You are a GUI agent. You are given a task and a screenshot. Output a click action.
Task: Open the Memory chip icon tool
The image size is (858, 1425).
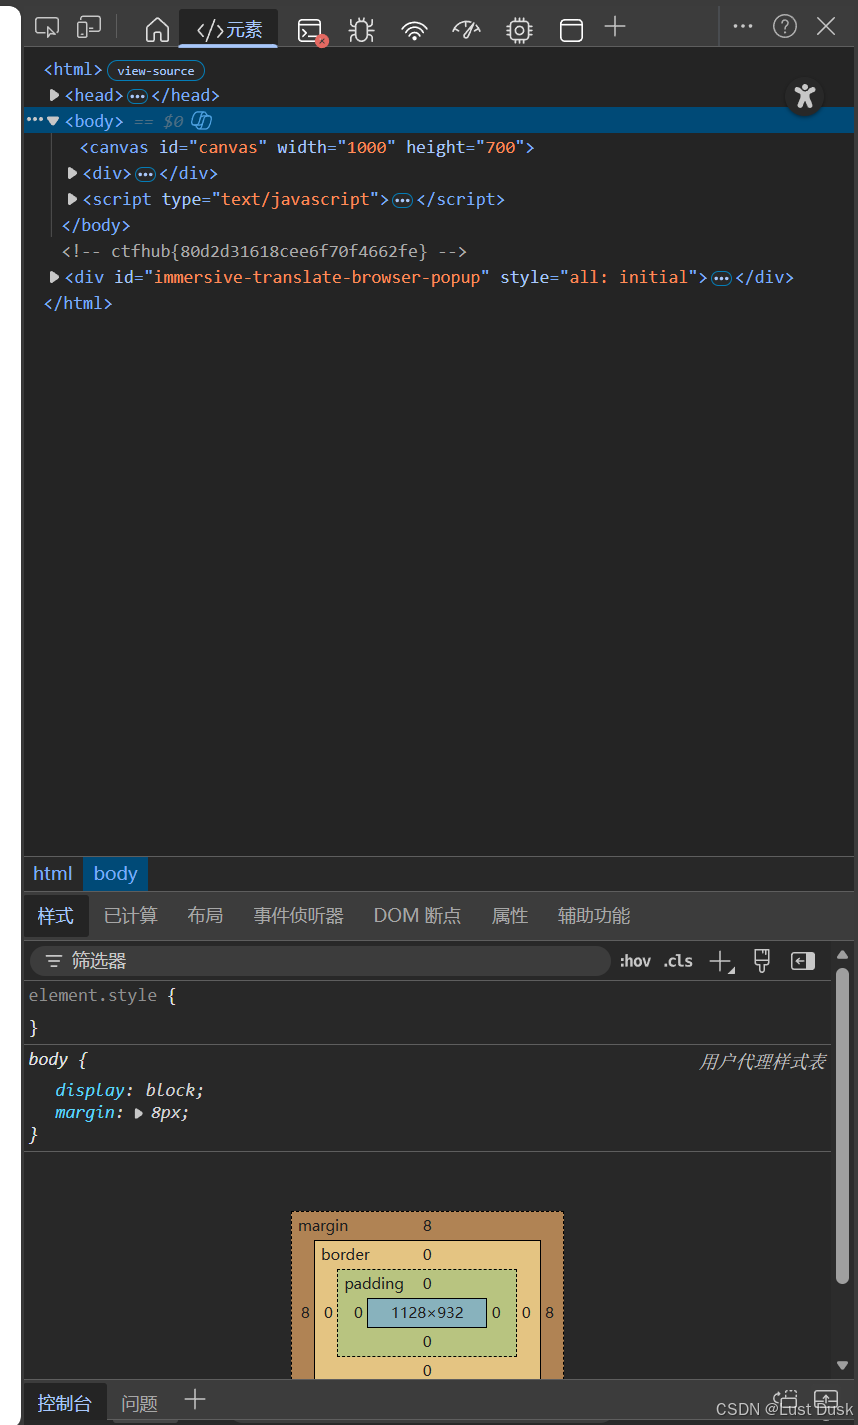(519, 30)
